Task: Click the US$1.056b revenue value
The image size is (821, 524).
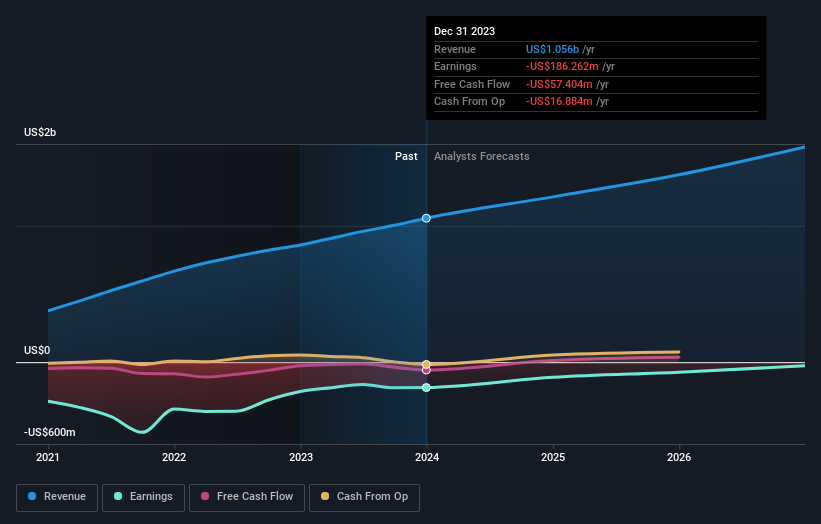Action: [x=552, y=49]
